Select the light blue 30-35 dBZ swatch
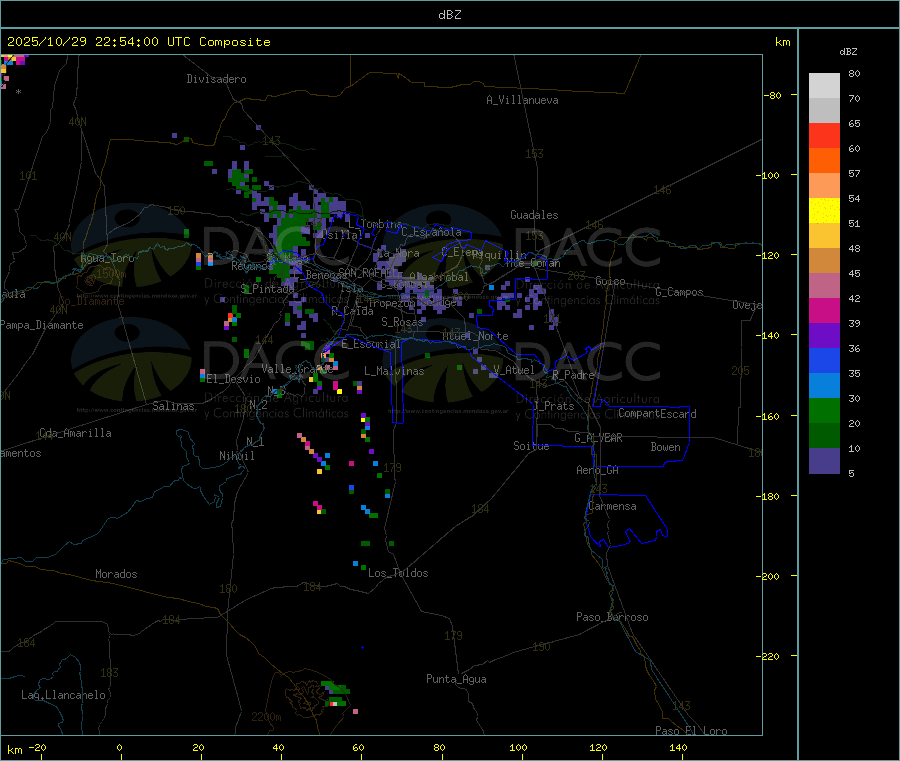Image resolution: width=900 pixels, height=761 pixels. pyautogui.click(x=824, y=386)
